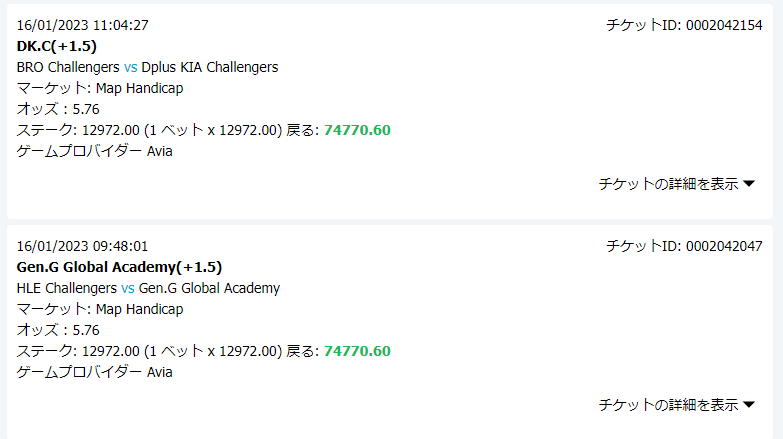Expand ticket details for ticket 0002042154
783x439 pixels.
[677, 184]
